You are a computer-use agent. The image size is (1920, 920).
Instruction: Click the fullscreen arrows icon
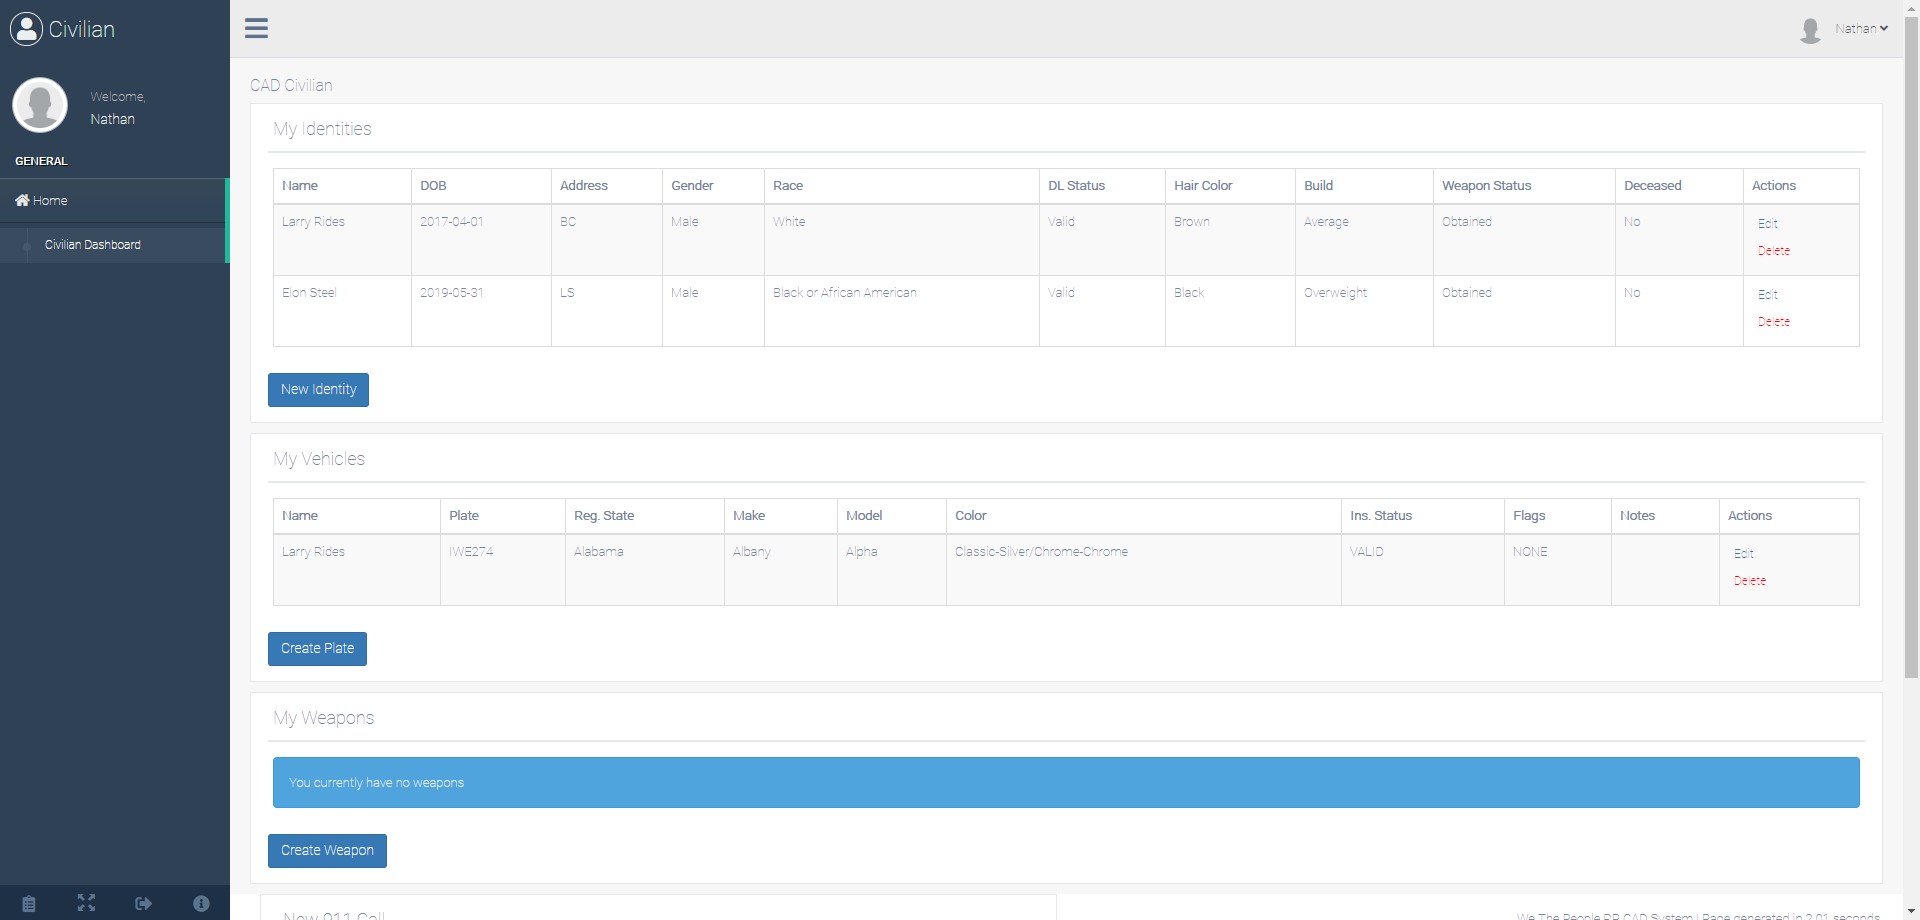tap(86, 903)
